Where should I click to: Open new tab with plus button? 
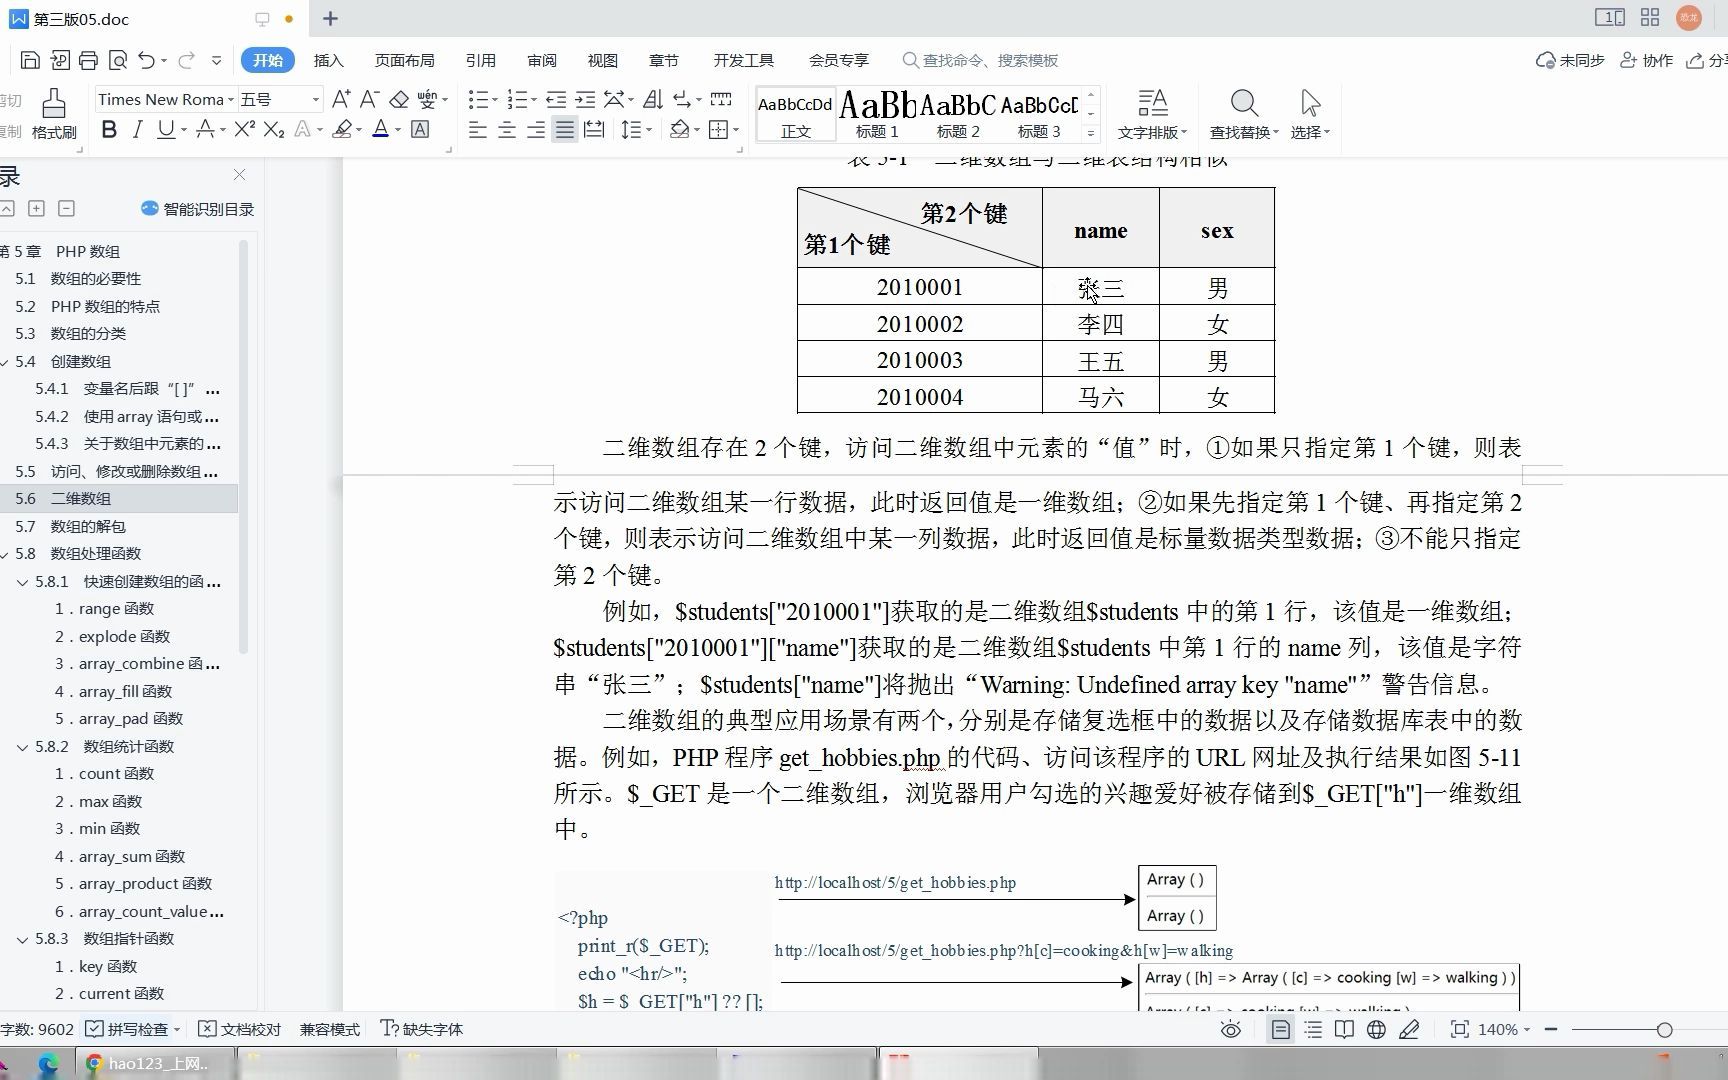(330, 18)
